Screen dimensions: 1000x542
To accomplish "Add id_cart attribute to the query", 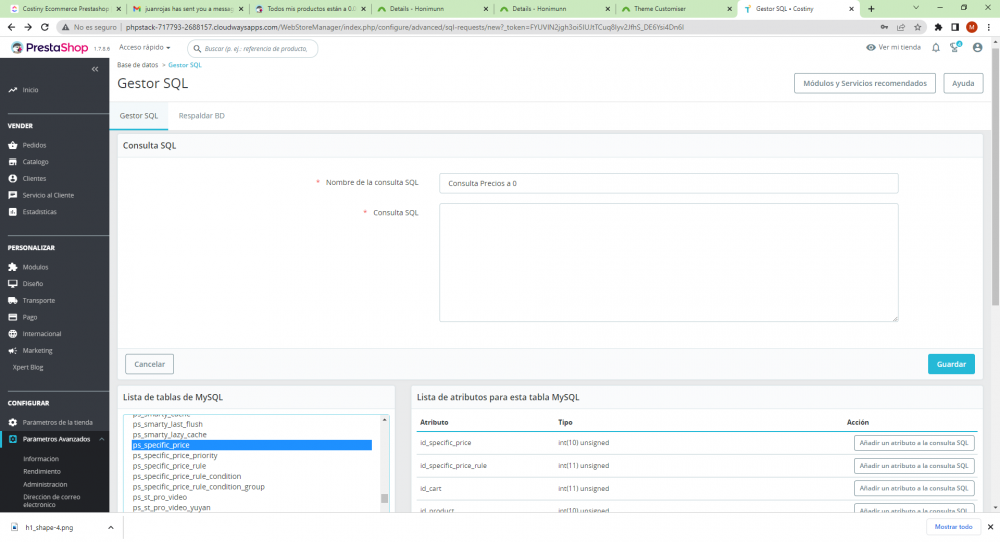I will [914, 488].
